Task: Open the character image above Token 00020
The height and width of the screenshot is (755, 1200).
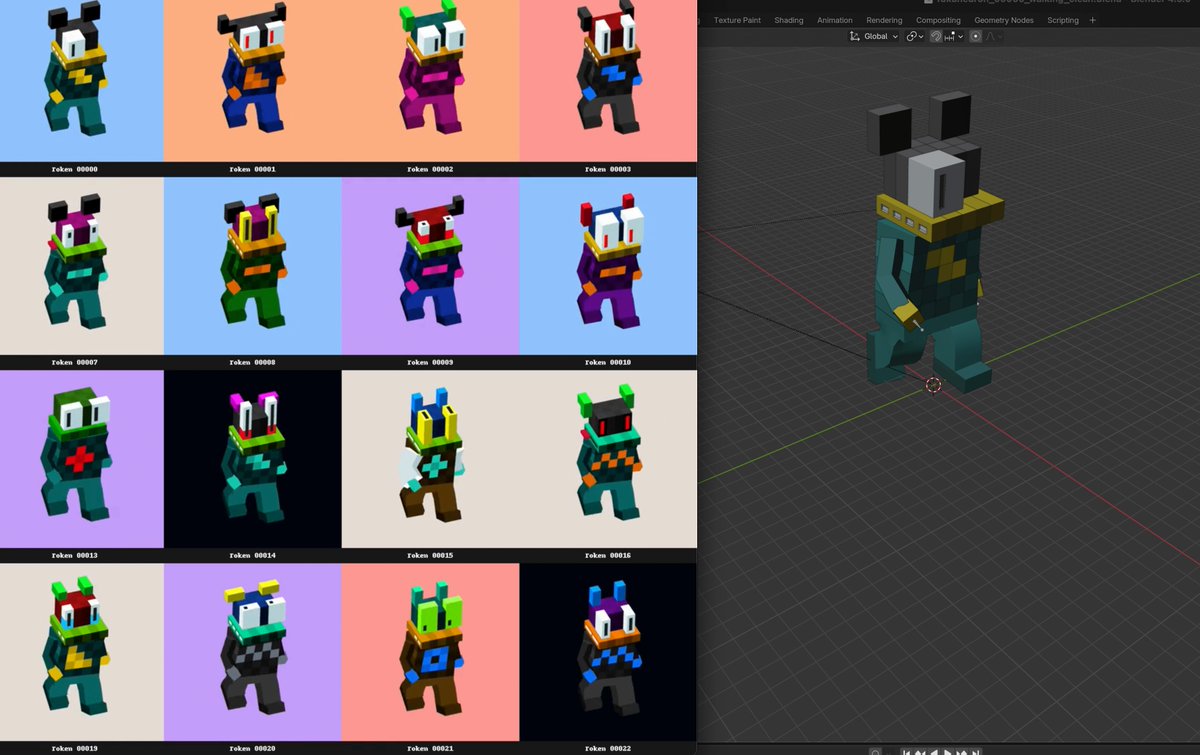Action: click(x=252, y=652)
